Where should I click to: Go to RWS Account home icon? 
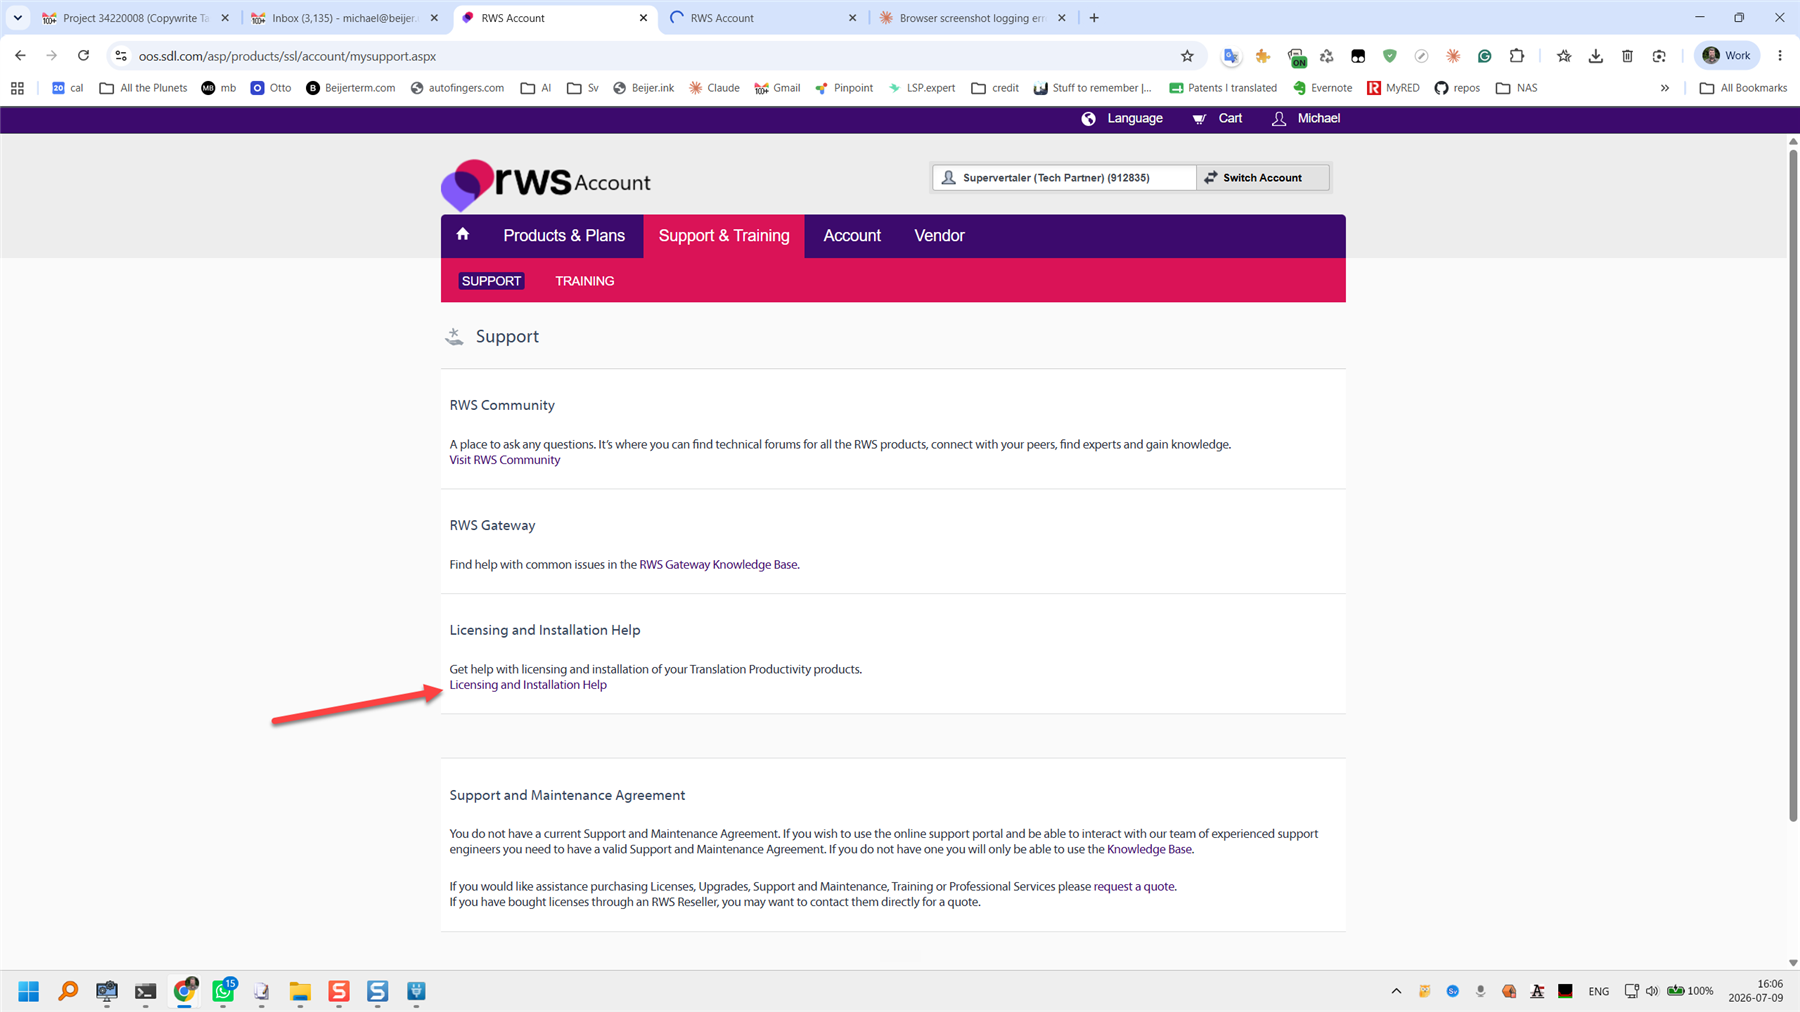tap(462, 235)
